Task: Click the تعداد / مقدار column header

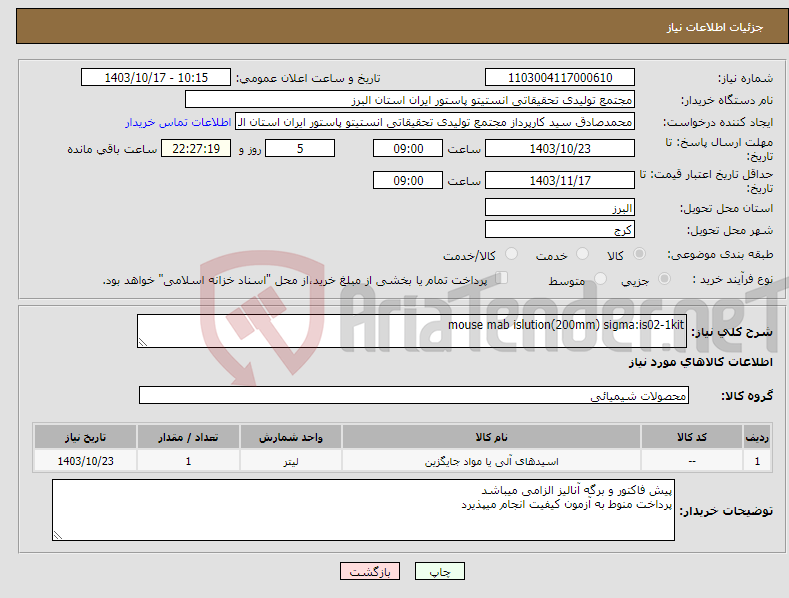Action: point(188,437)
